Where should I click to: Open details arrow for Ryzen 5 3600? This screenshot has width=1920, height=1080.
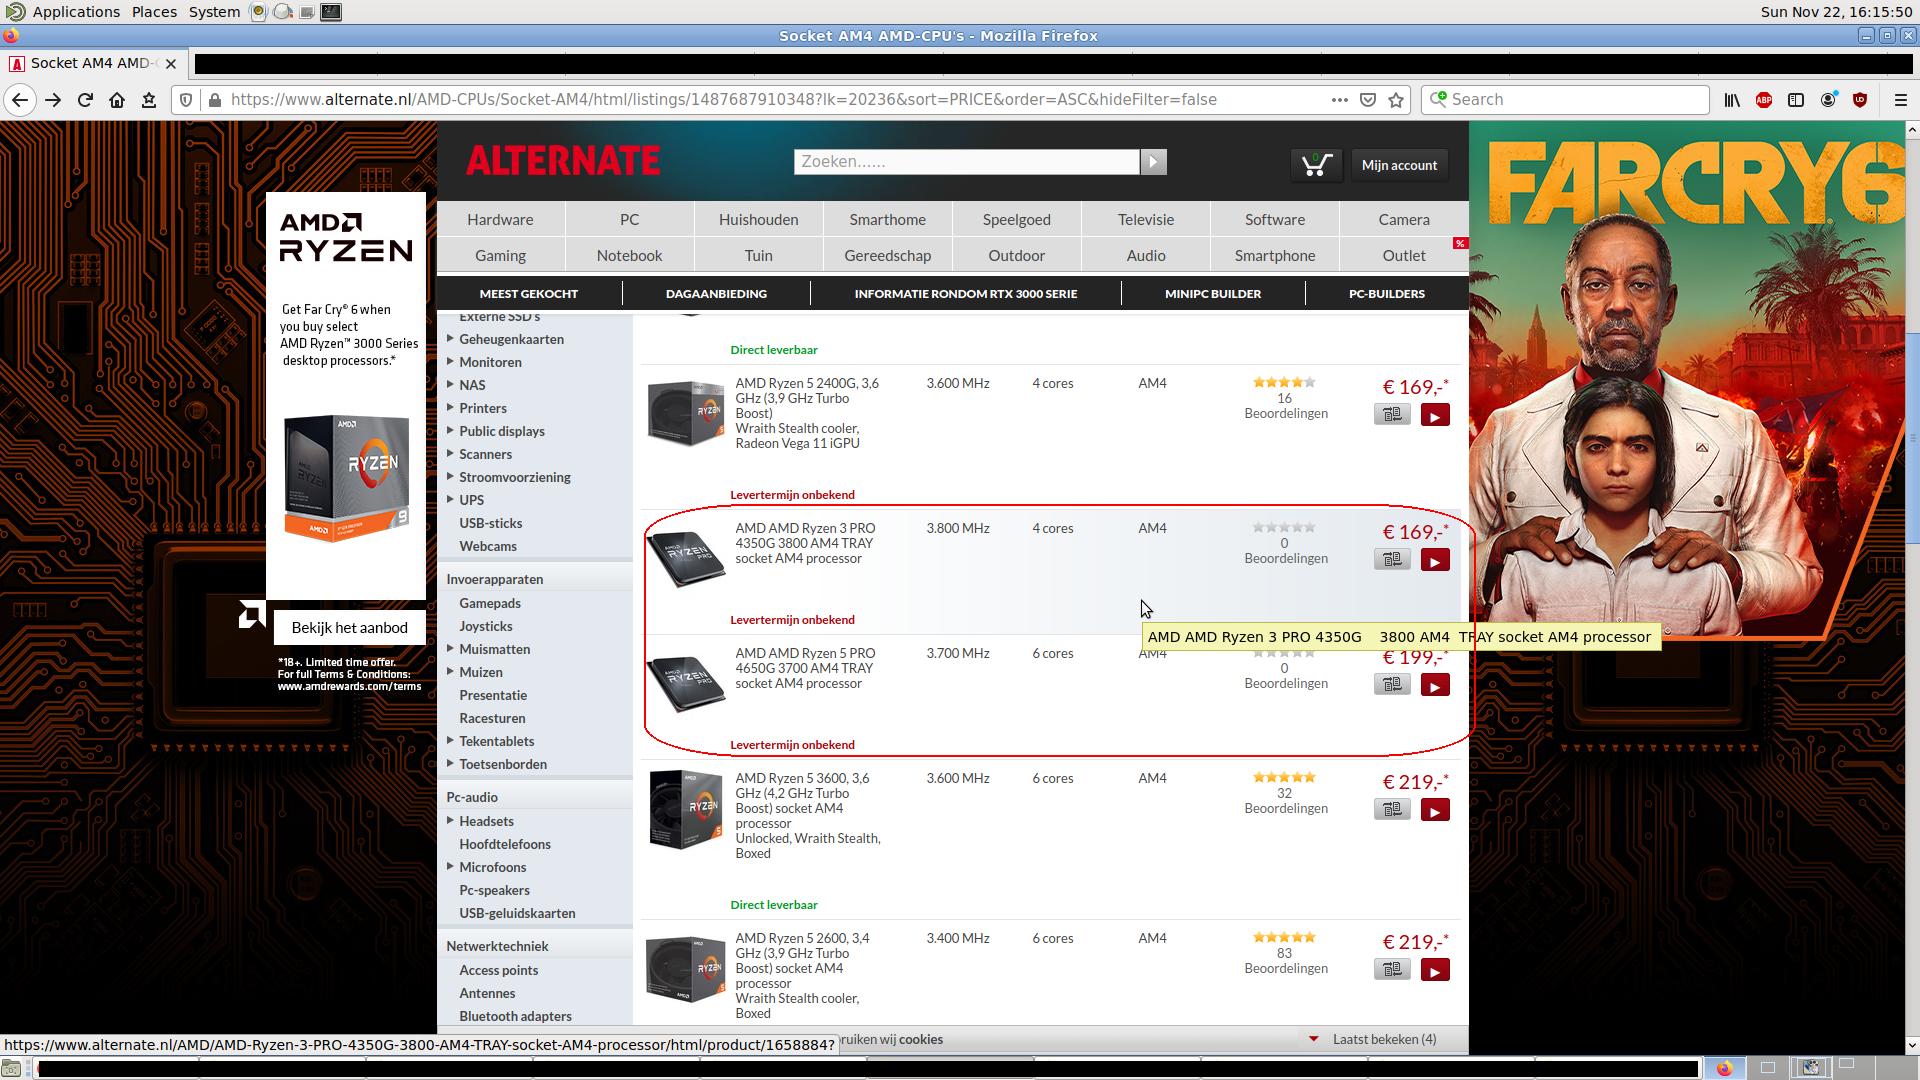click(1435, 810)
